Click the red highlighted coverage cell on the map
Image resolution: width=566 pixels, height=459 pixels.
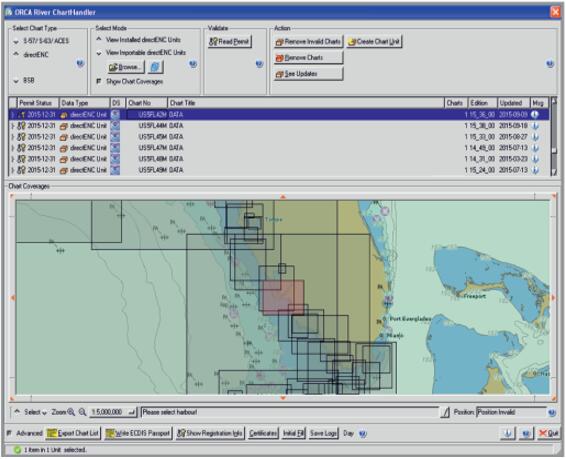pos(283,297)
